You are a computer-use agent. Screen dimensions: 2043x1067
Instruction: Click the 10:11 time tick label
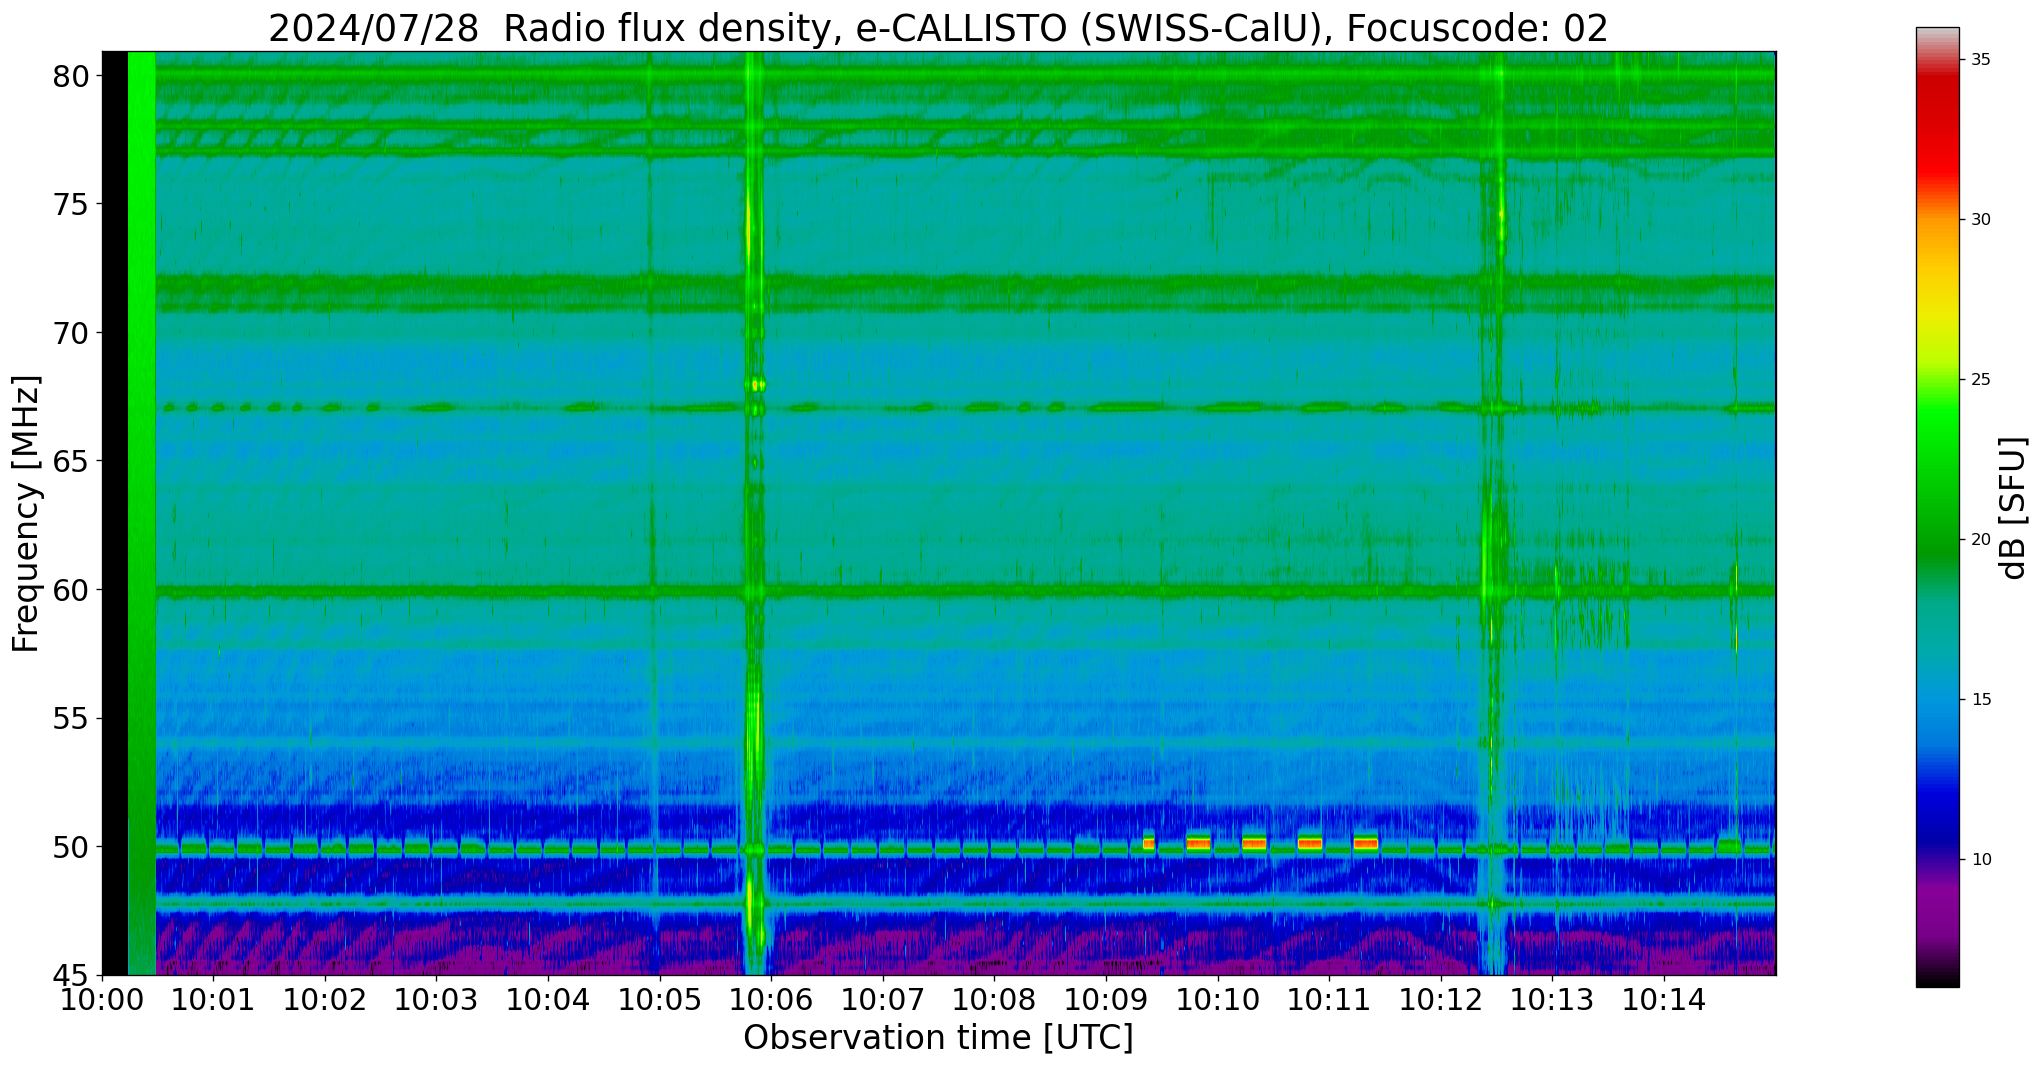pyautogui.click(x=1329, y=1001)
